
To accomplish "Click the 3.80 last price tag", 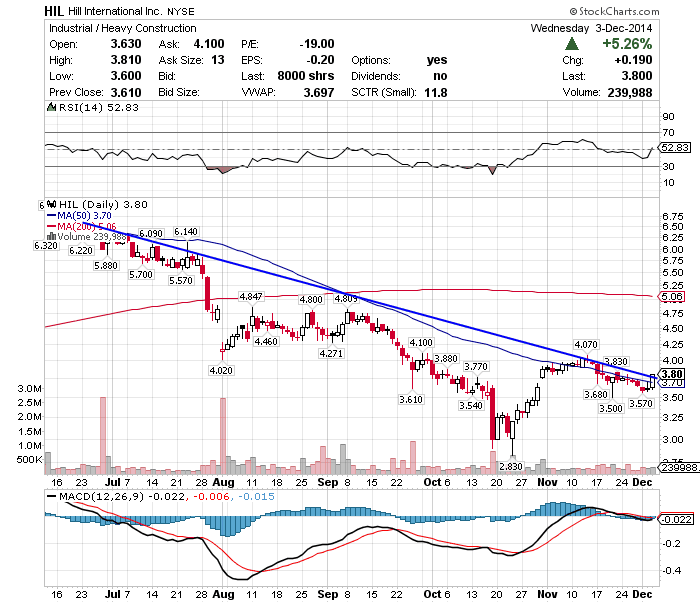I will (x=672, y=374).
